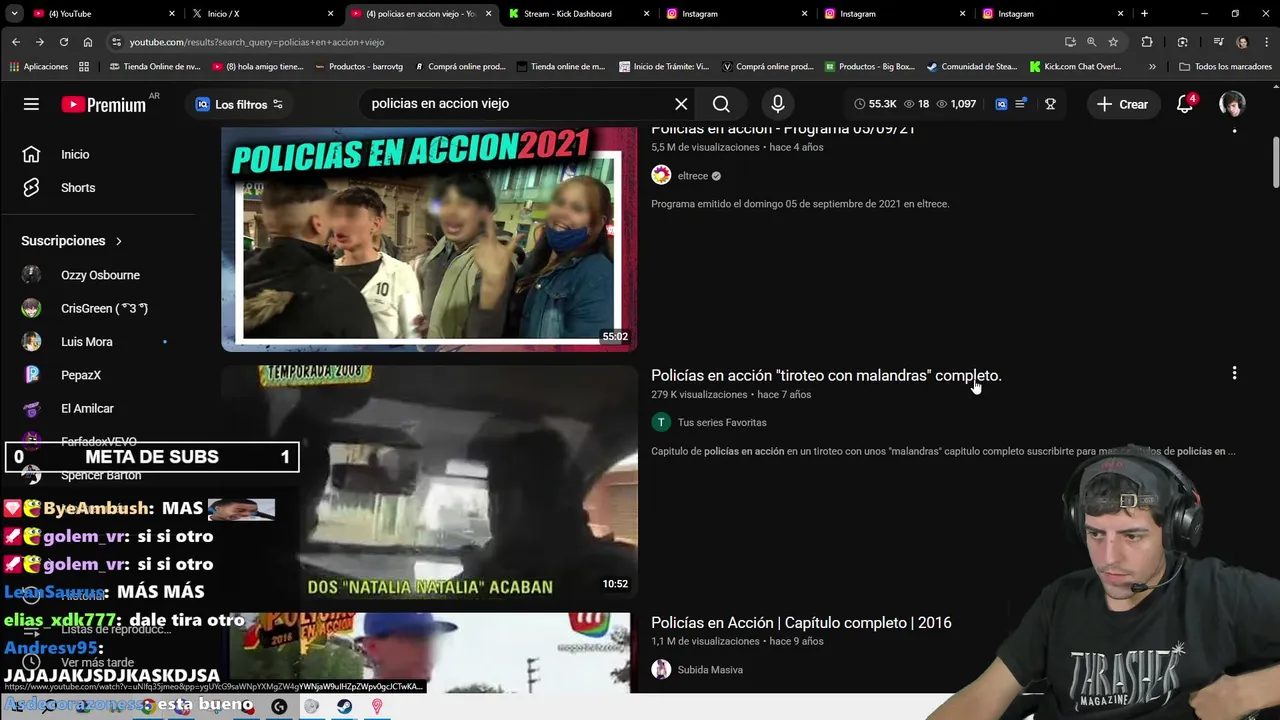Open the CrisGreen subscription channel
Image resolution: width=1280 pixels, height=720 pixels.
pyautogui.click(x=105, y=308)
